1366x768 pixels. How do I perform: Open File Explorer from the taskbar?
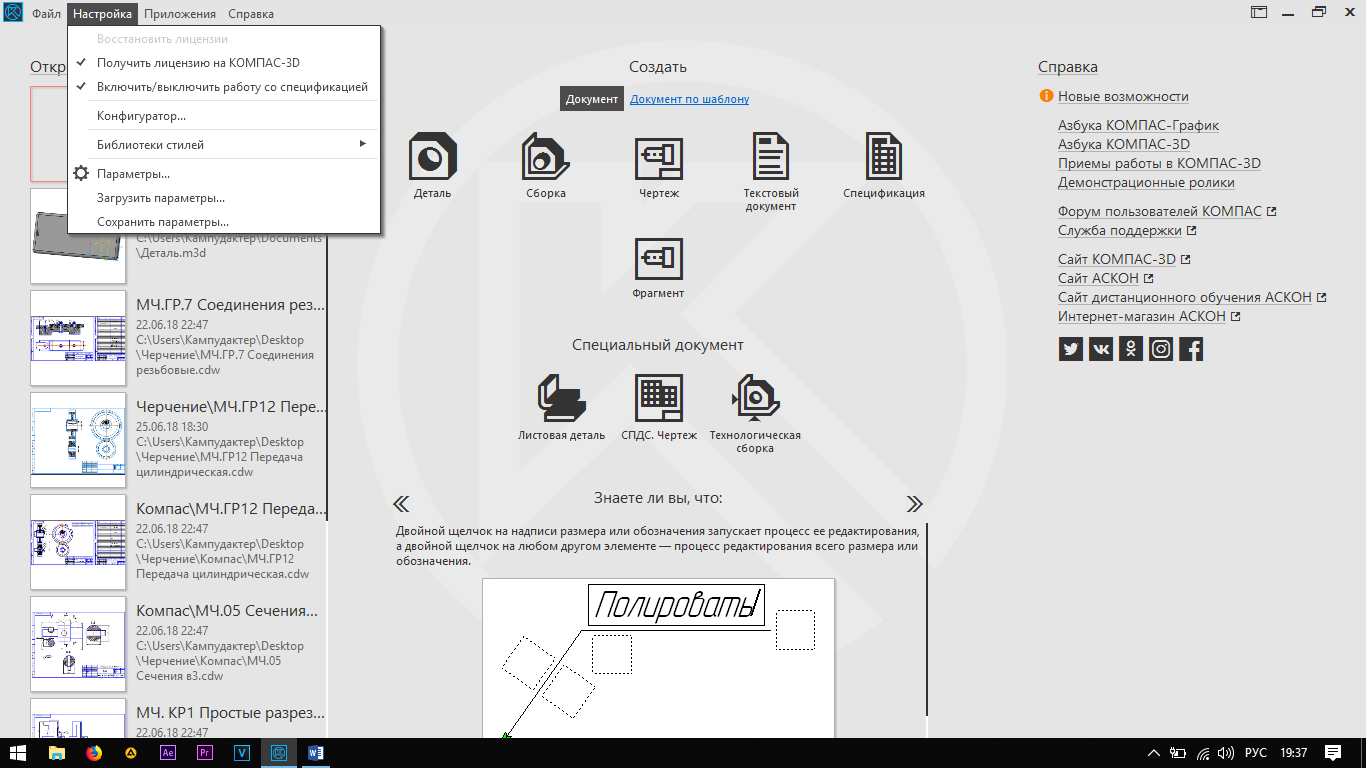57,753
